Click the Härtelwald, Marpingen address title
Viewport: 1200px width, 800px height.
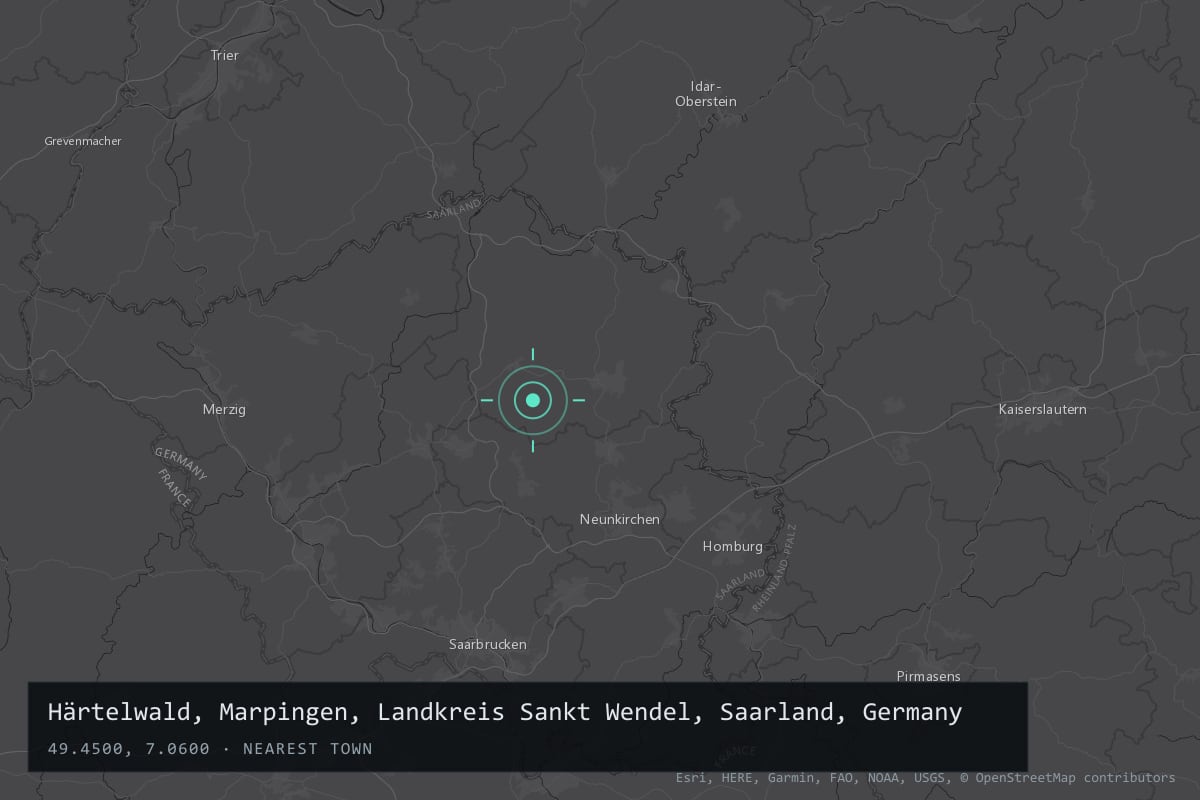505,712
